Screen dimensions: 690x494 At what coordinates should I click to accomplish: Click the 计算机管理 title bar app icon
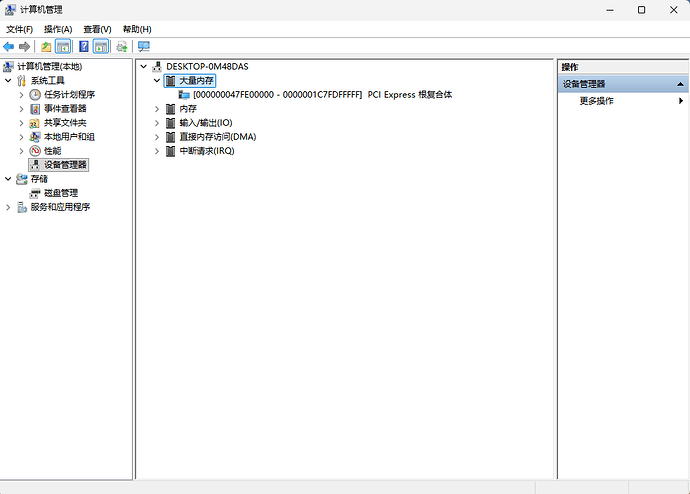[10, 10]
